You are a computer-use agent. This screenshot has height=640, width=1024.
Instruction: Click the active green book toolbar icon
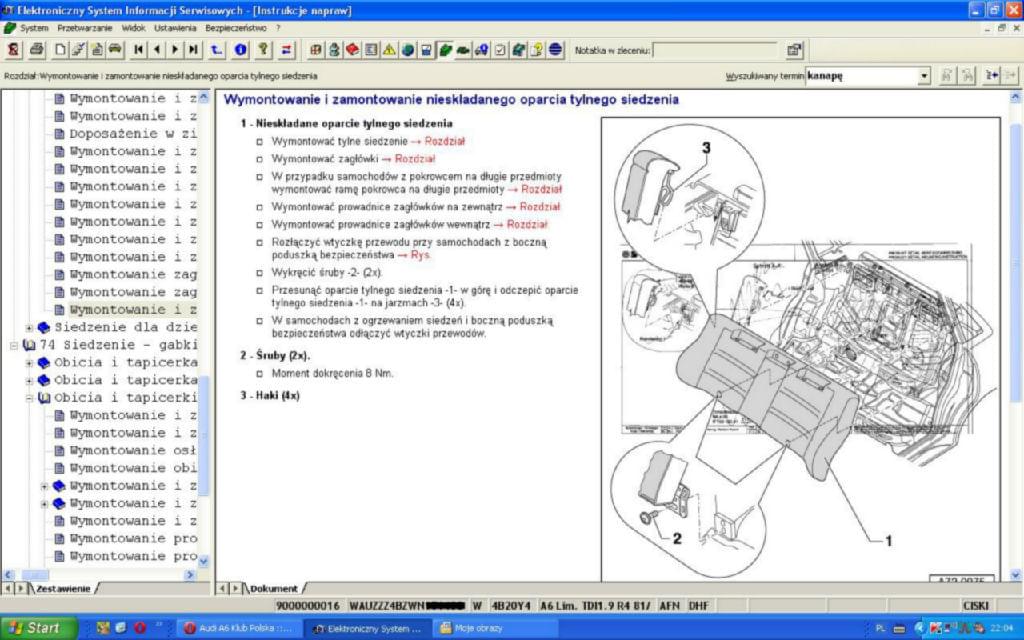[x=445, y=50]
